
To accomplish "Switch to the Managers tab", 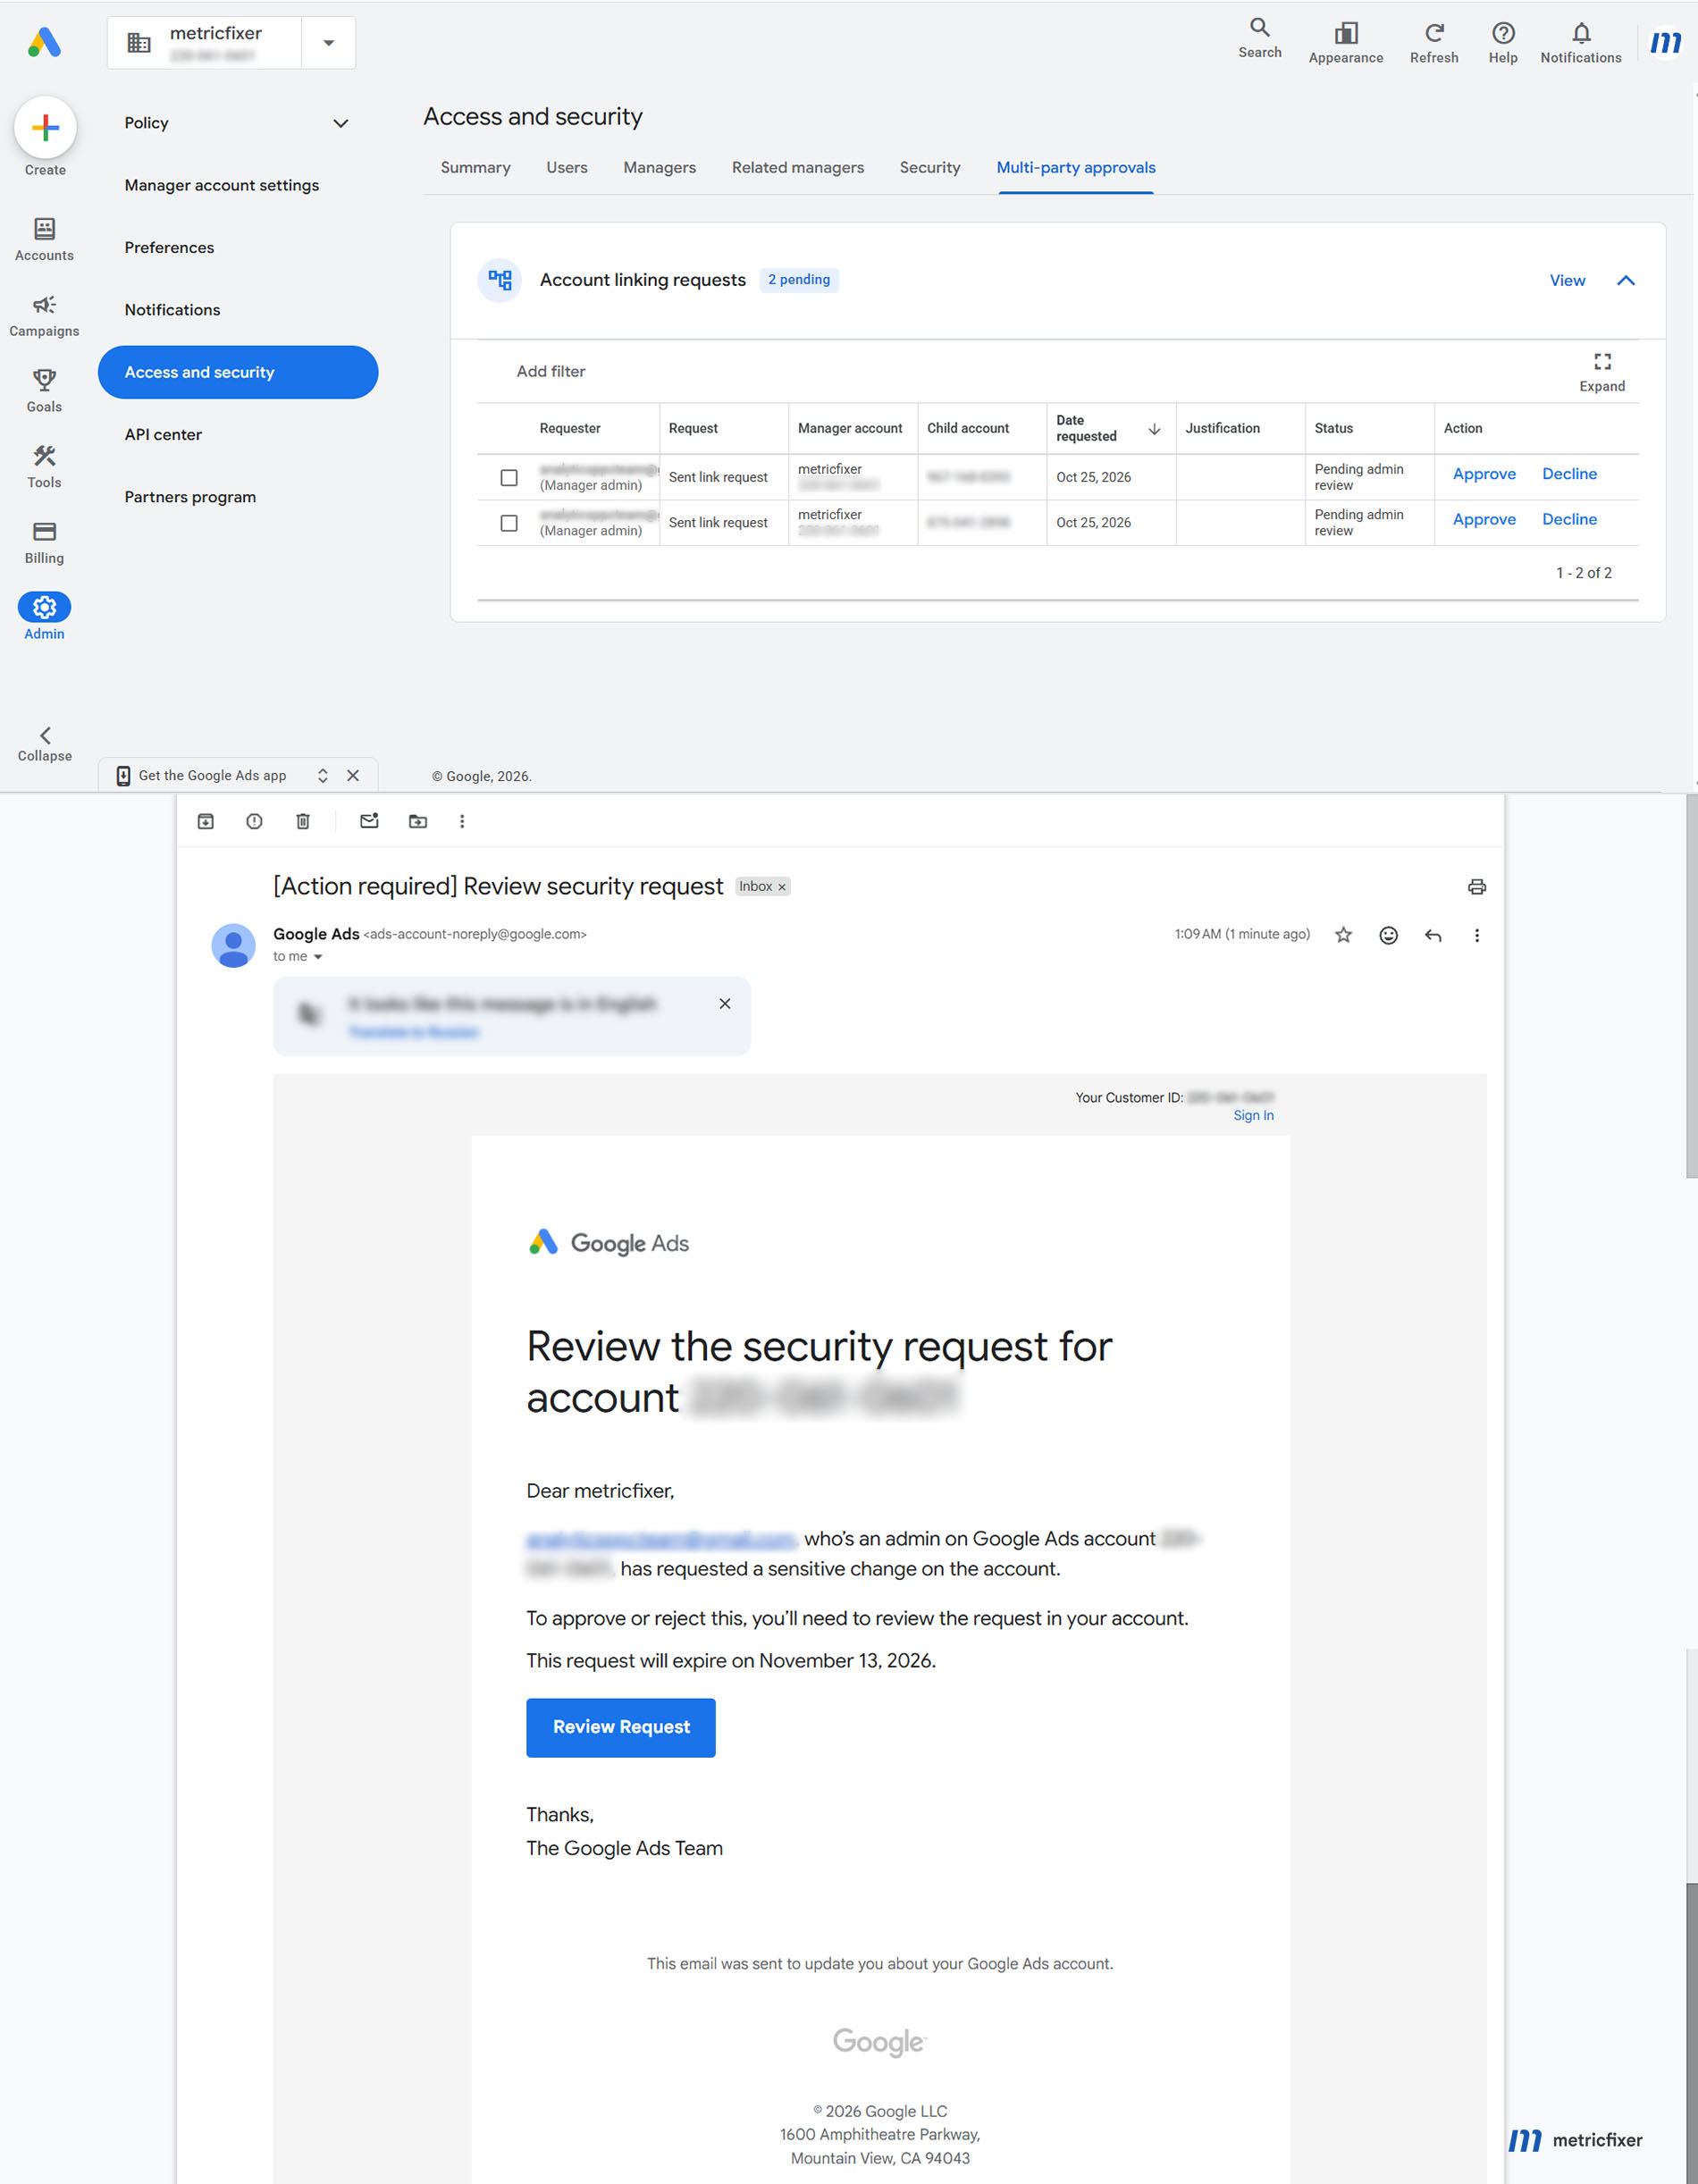I will (659, 167).
